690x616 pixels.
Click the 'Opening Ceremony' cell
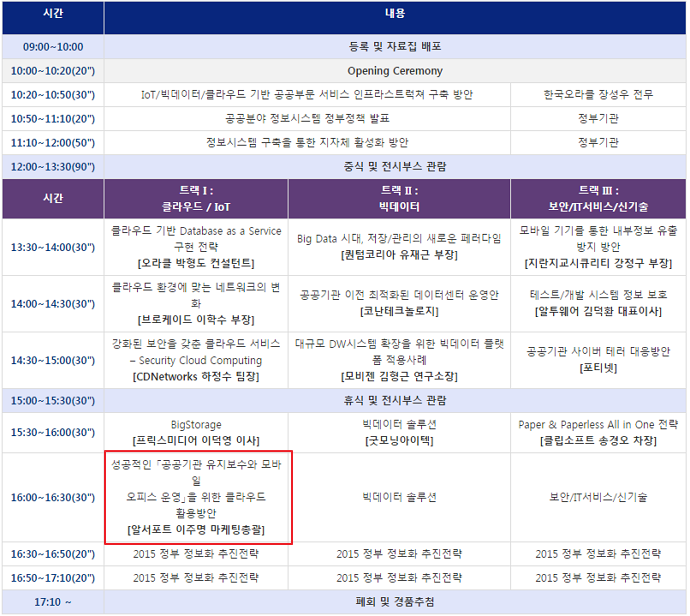click(x=395, y=71)
